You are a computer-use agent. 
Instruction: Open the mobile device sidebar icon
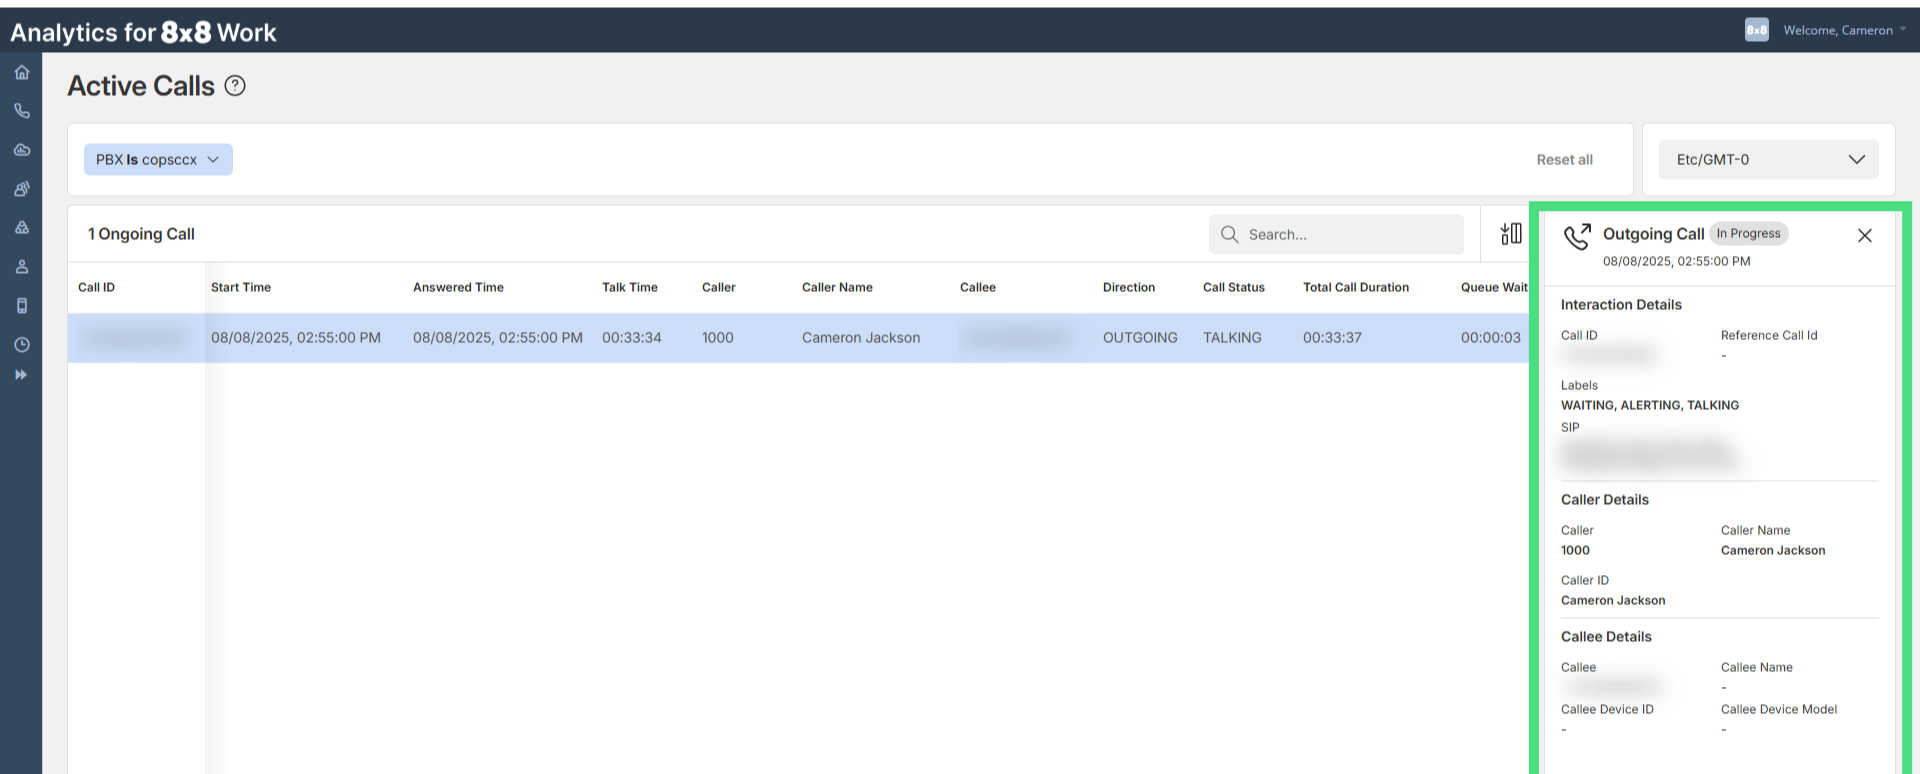tap(21, 306)
